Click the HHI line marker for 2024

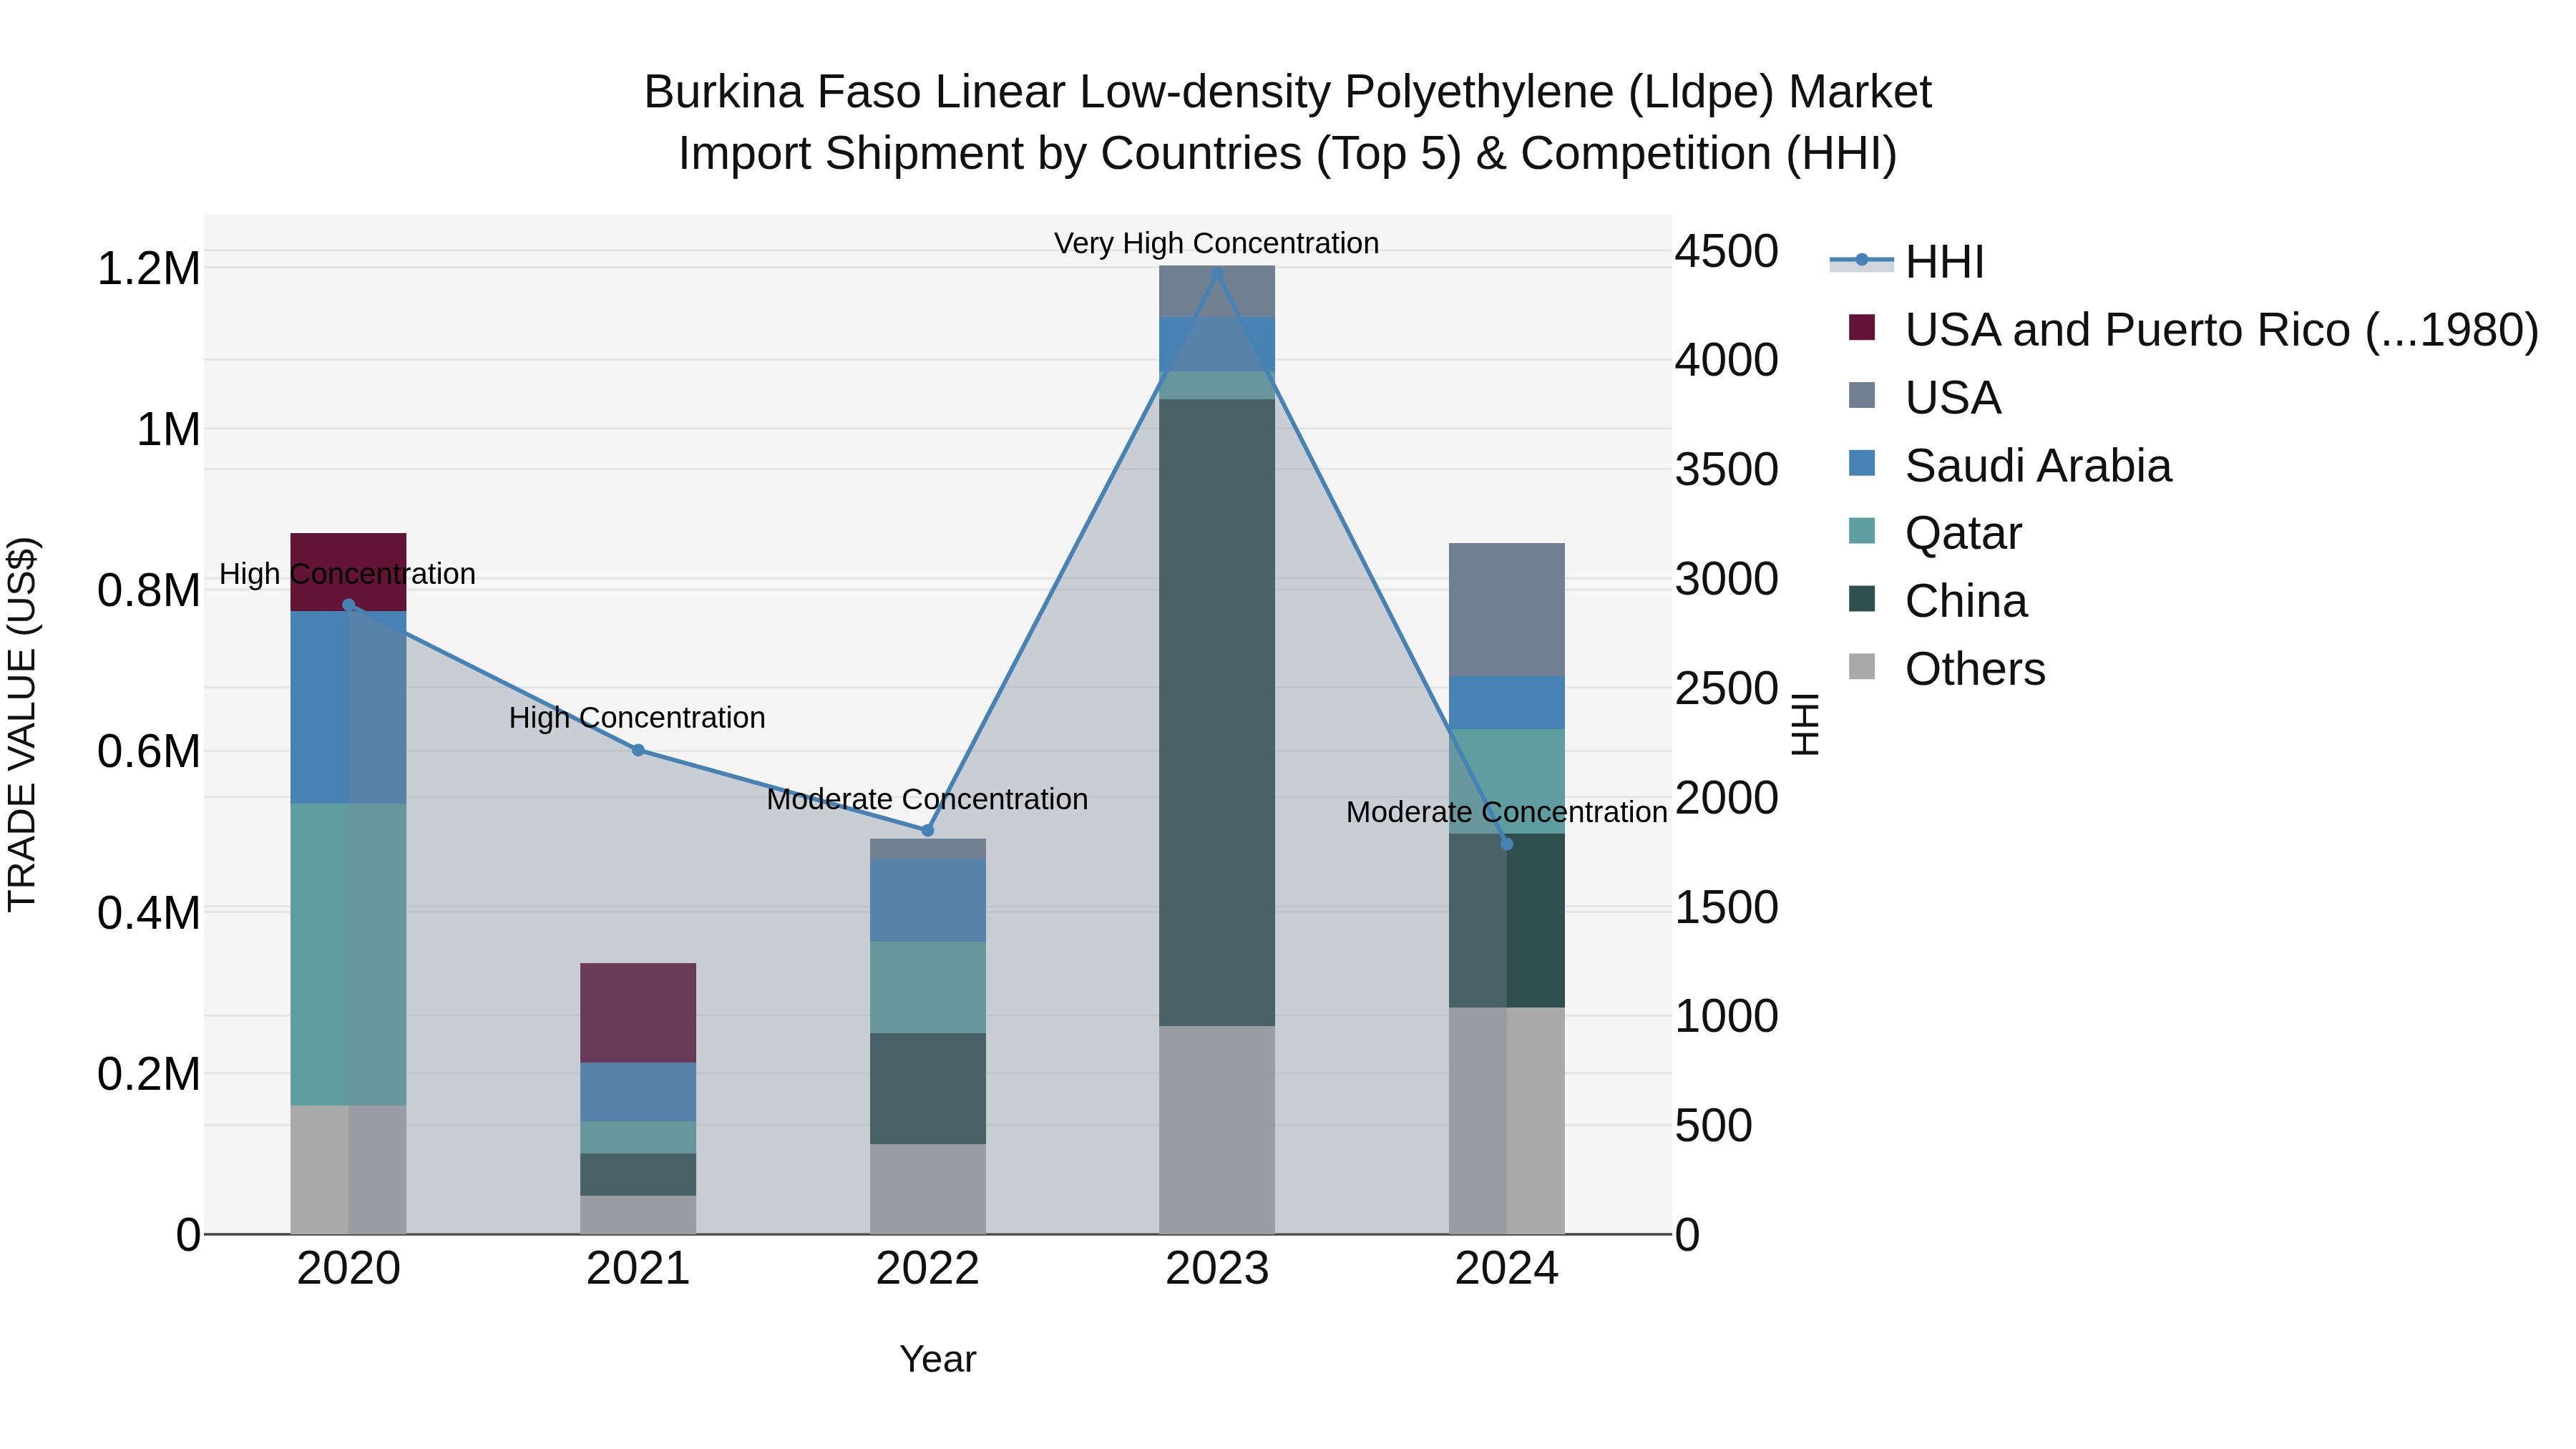[x=1507, y=844]
